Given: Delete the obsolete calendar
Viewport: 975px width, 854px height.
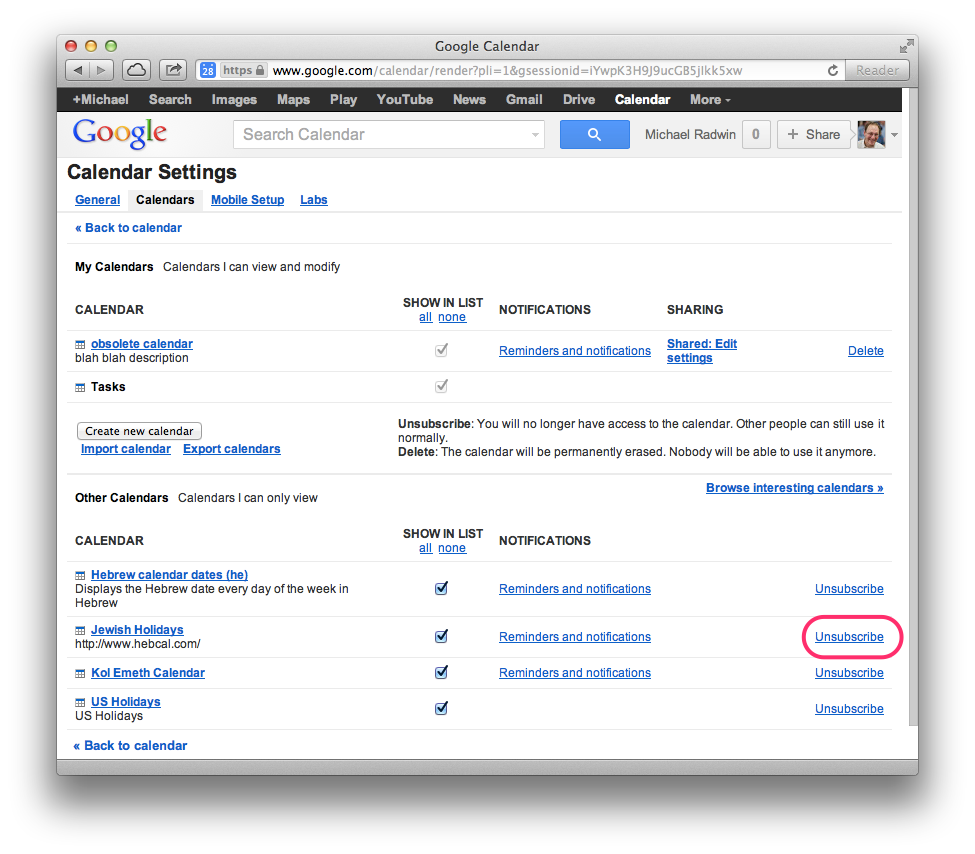Looking at the screenshot, I should click(866, 351).
